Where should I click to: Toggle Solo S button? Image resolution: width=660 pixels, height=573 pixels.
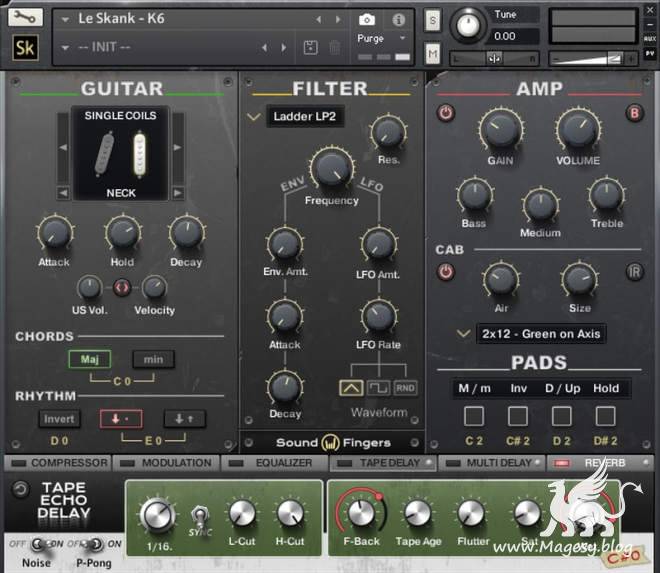click(433, 20)
